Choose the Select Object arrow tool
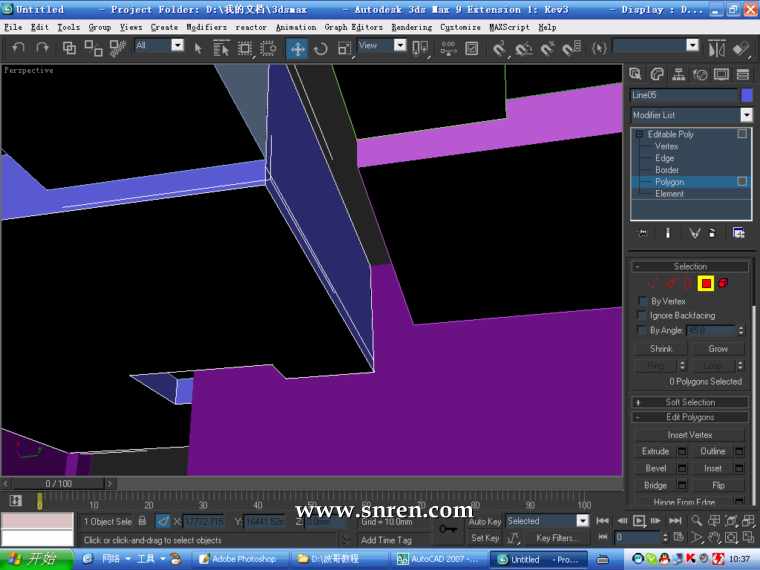Viewport: 760px width, 570px height. coord(198,48)
